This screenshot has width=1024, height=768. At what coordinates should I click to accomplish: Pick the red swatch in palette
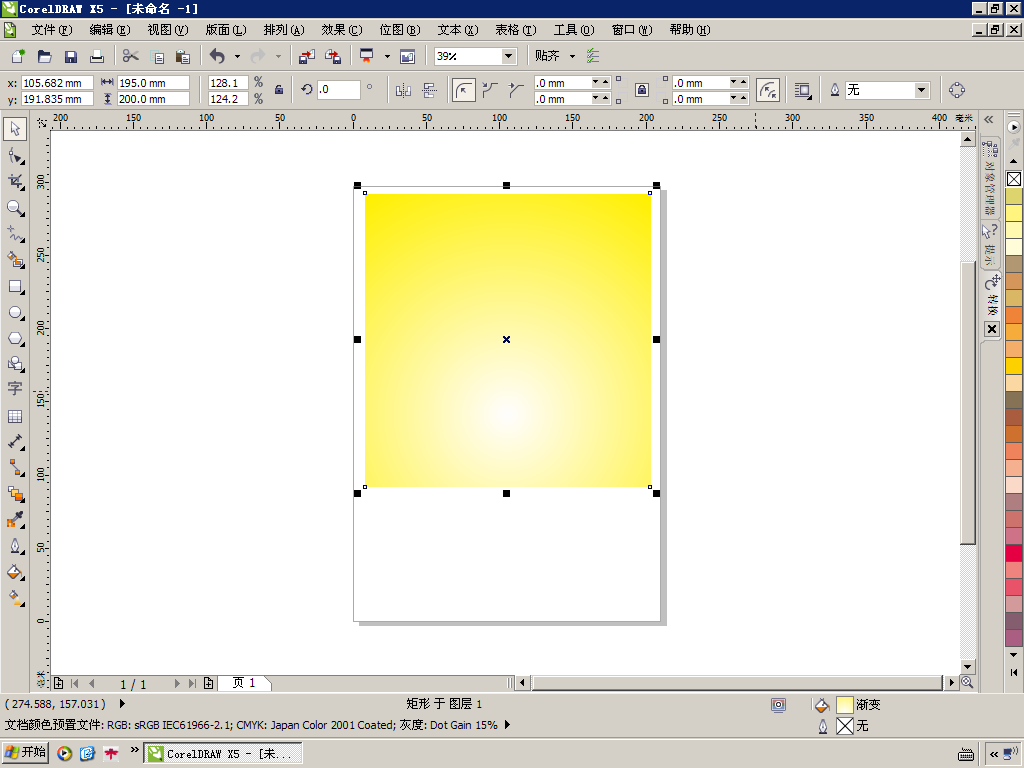(x=1014, y=552)
